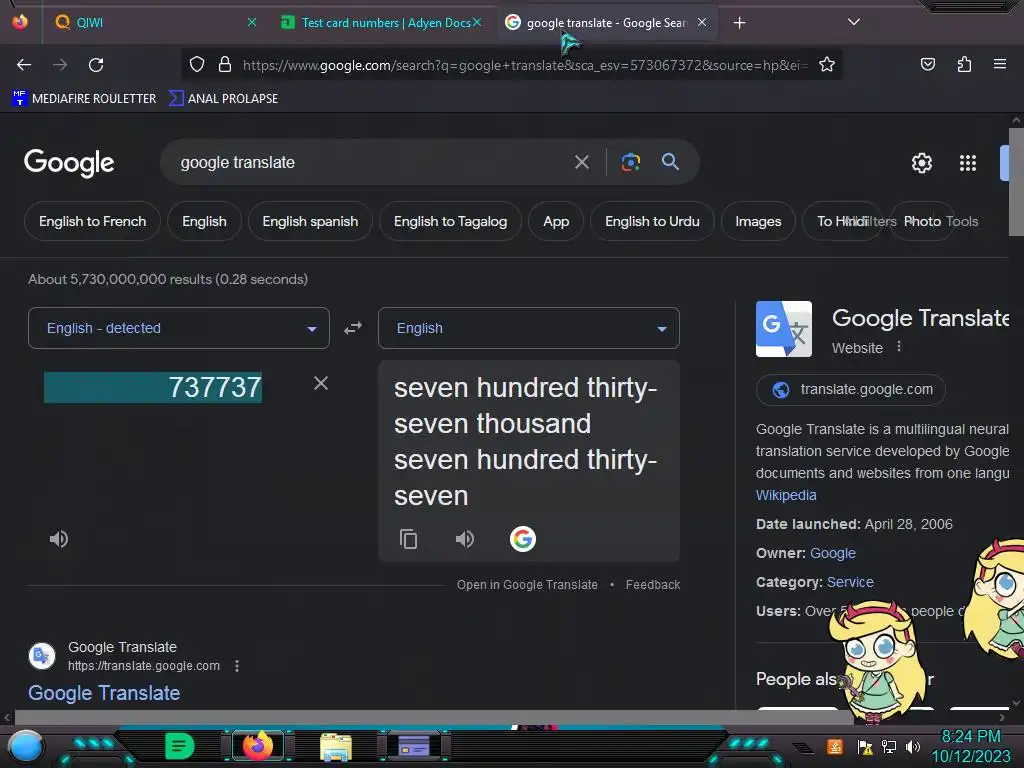Open the Google apps grid
This screenshot has height=768, width=1024.
click(968, 163)
